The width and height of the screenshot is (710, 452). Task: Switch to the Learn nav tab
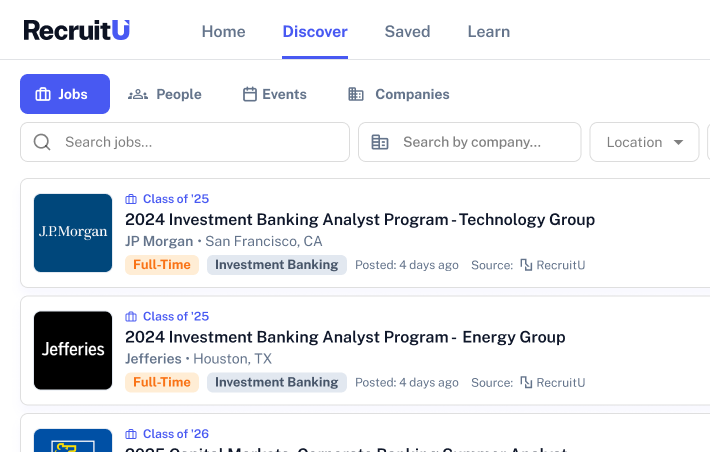pos(488,31)
